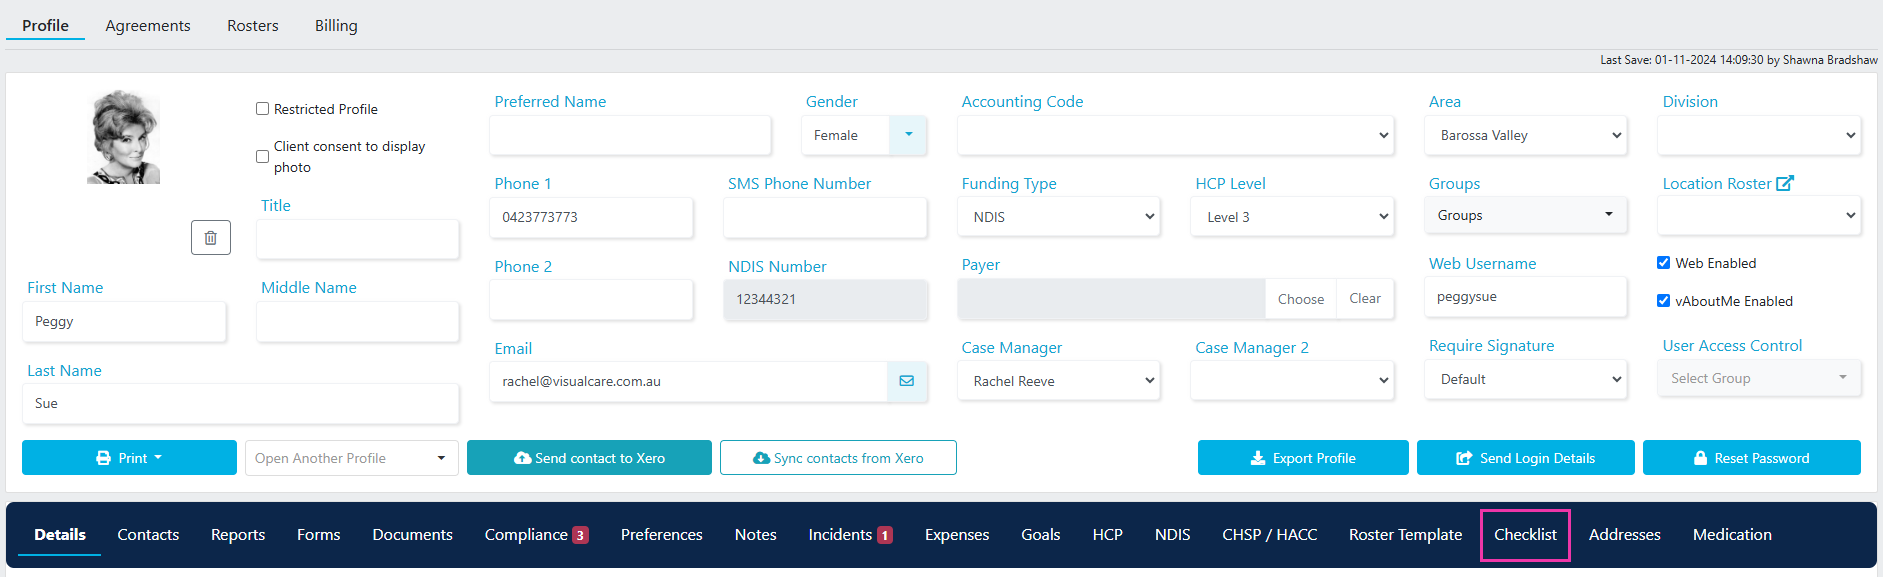Click the Phone 2 input field
The width and height of the screenshot is (1883, 577).
pos(591,299)
